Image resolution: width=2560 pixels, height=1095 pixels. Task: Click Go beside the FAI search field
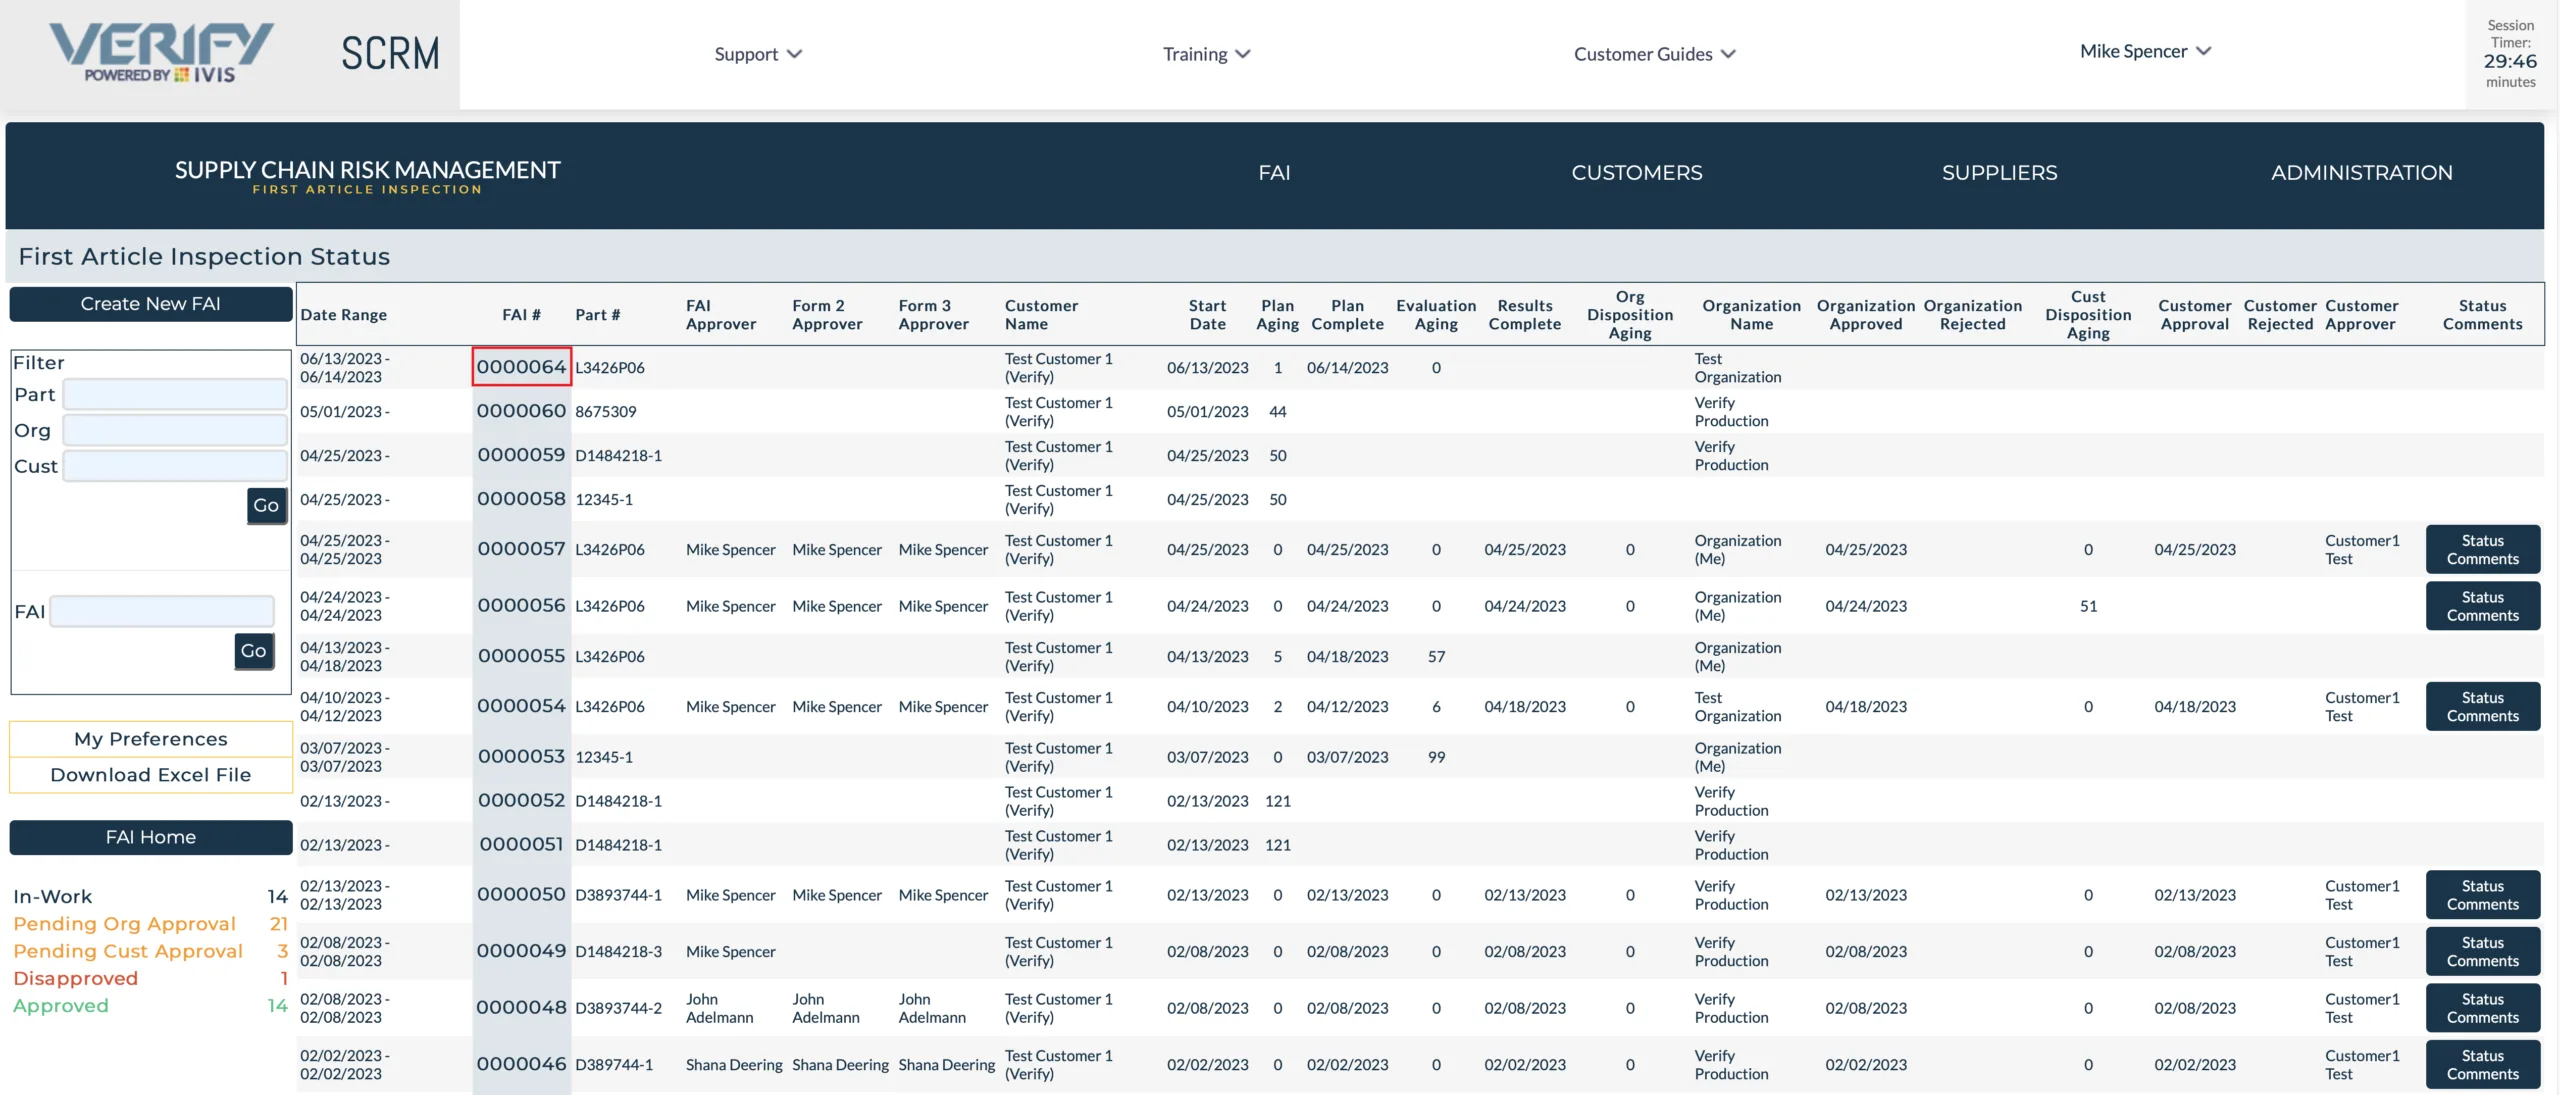[254, 651]
